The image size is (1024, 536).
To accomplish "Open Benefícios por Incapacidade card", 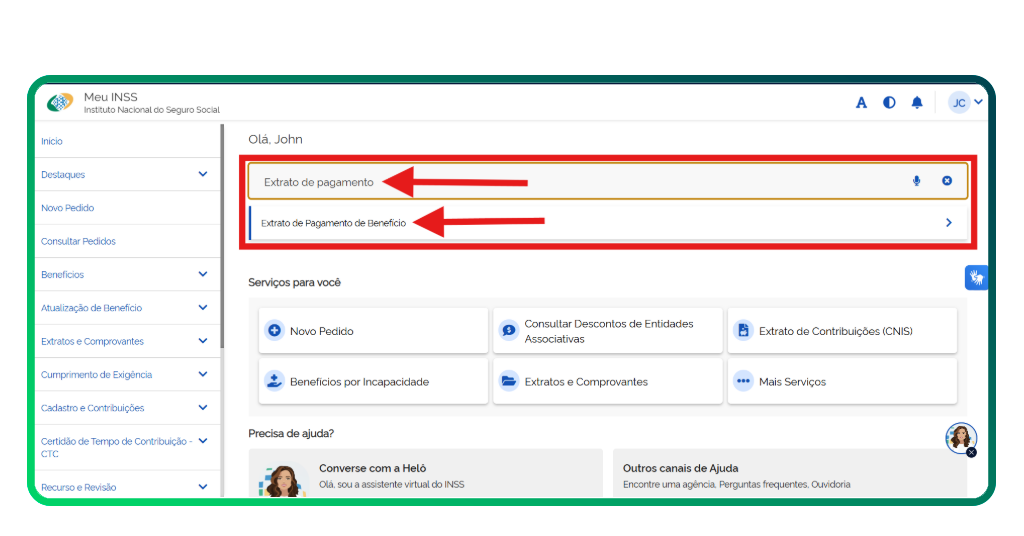I will [x=374, y=381].
